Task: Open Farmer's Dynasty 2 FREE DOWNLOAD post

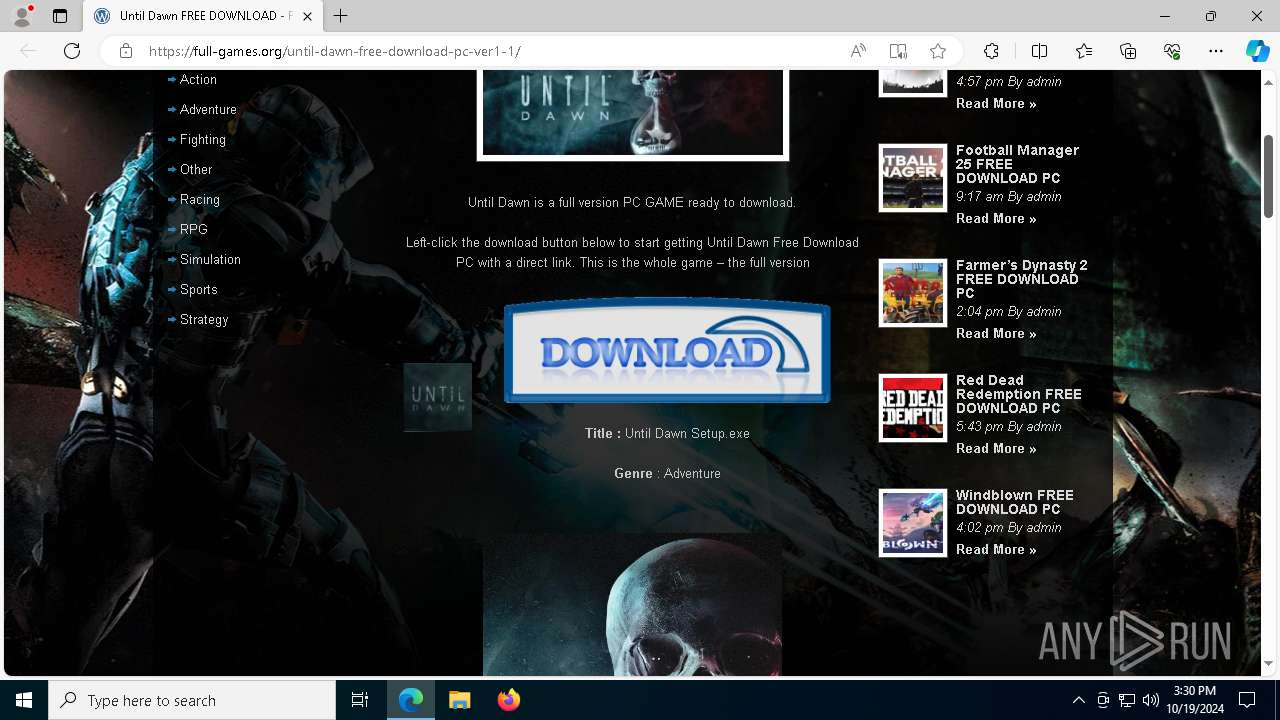Action: click(1021, 279)
